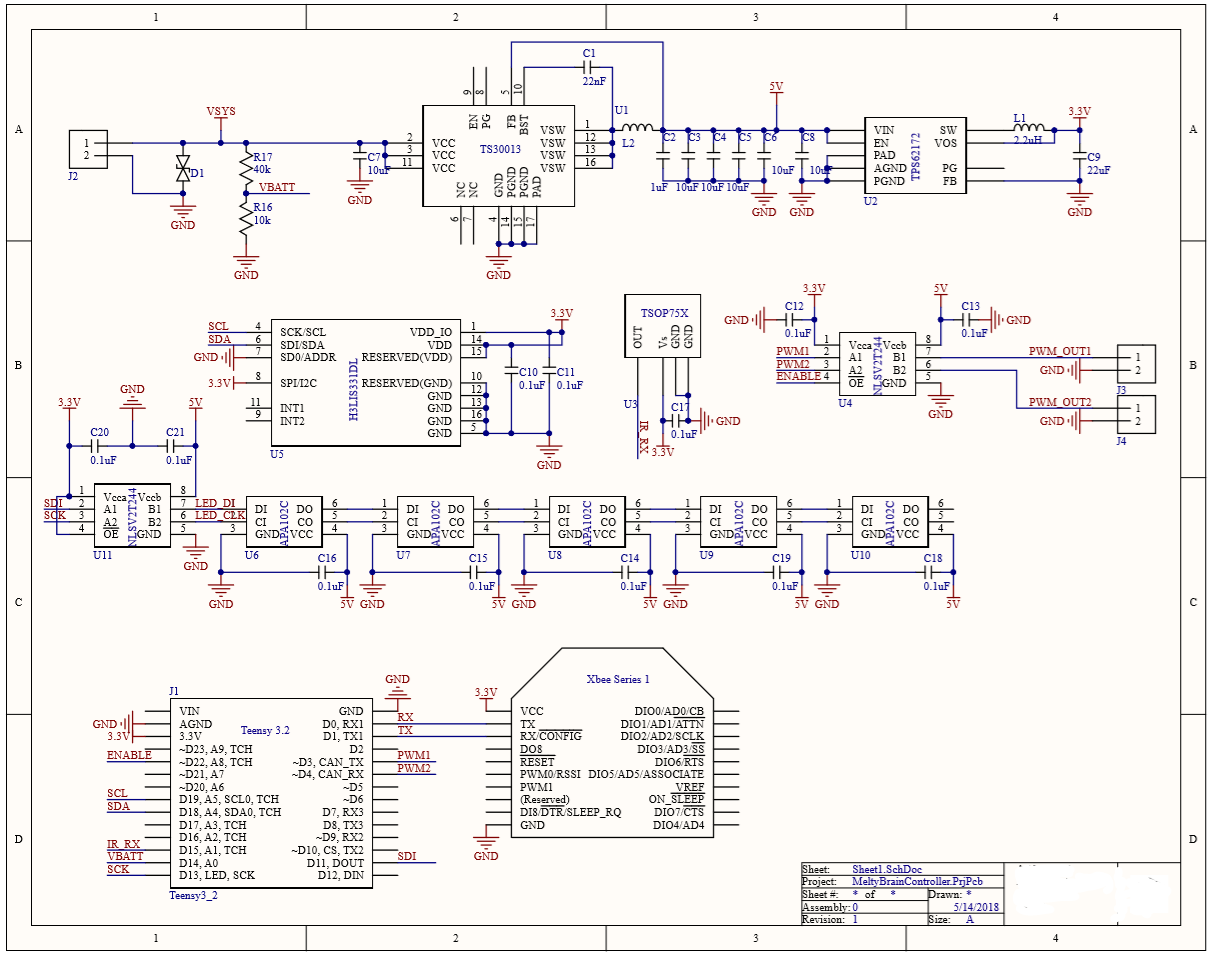Select capacitor C13 next to 5V
This screenshot has height=956, width=1211.
tap(966, 320)
